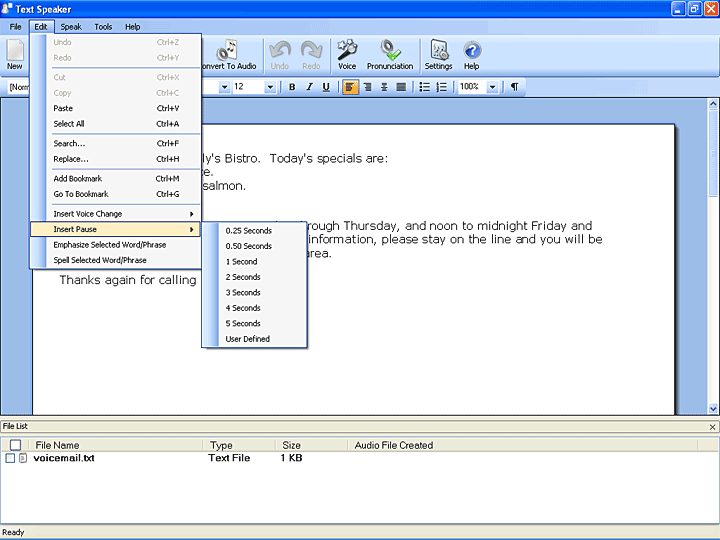Image resolution: width=720 pixels, height=540 pixels.
Task: Toggle Italic formatting
Action: click(x=309, y=87)
